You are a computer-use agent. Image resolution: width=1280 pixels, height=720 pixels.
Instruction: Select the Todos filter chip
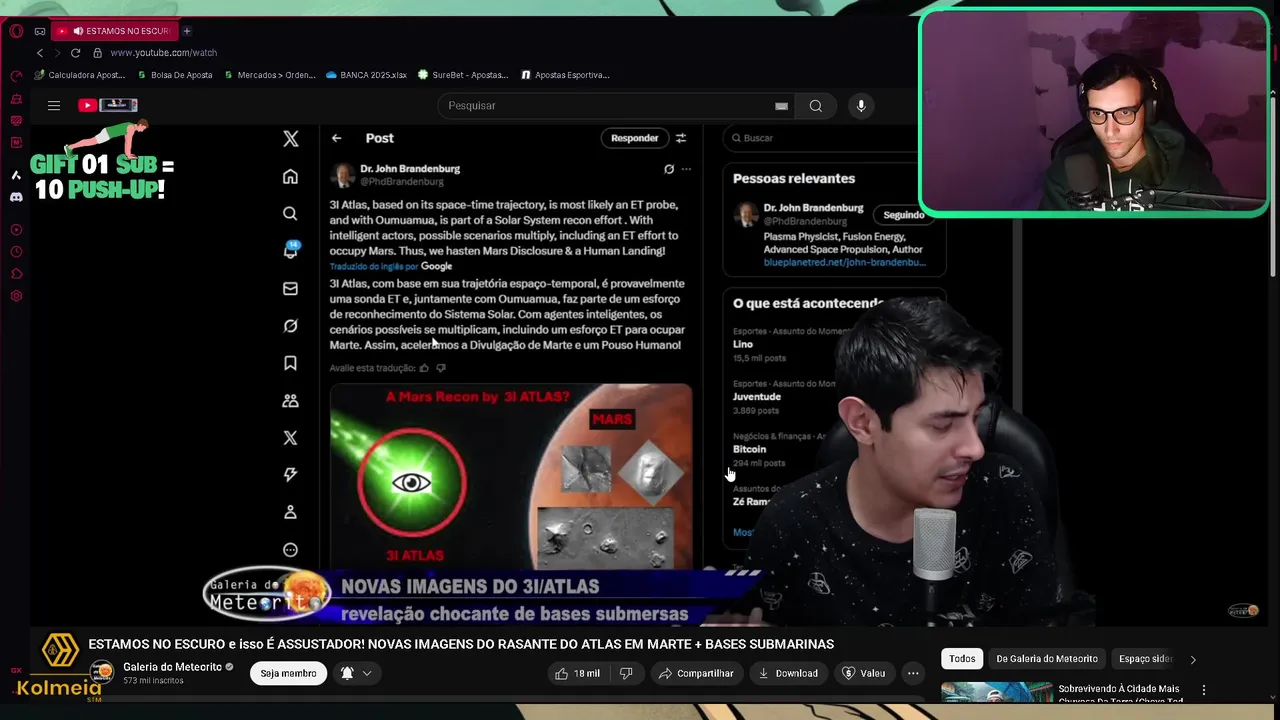click(962, 659)
